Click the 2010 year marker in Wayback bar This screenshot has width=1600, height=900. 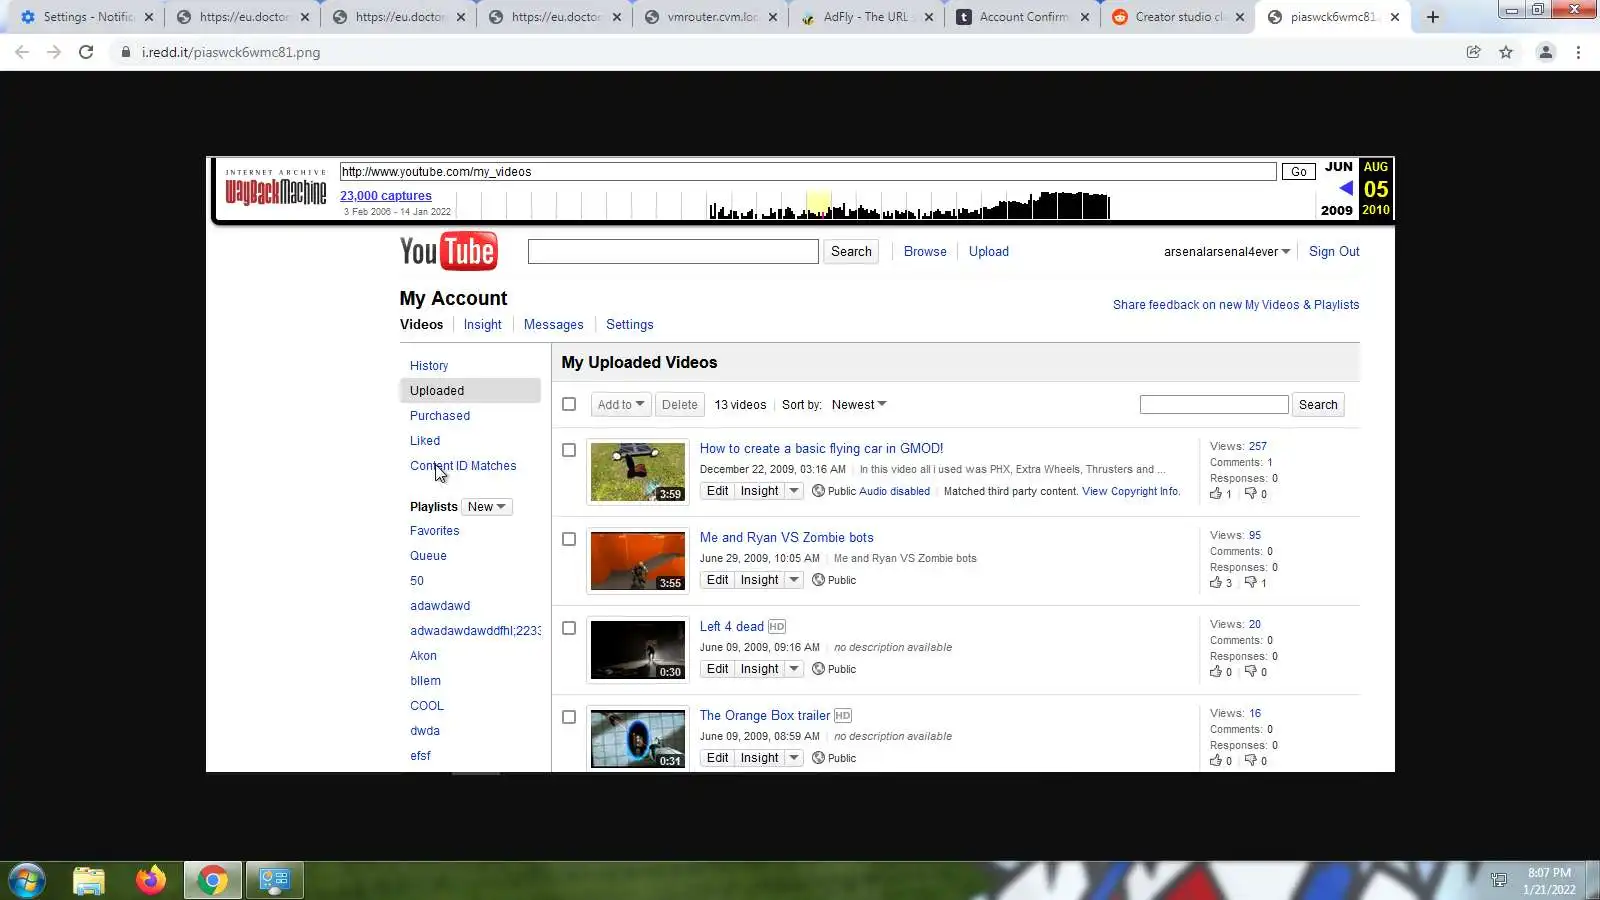click(1376, 210)
